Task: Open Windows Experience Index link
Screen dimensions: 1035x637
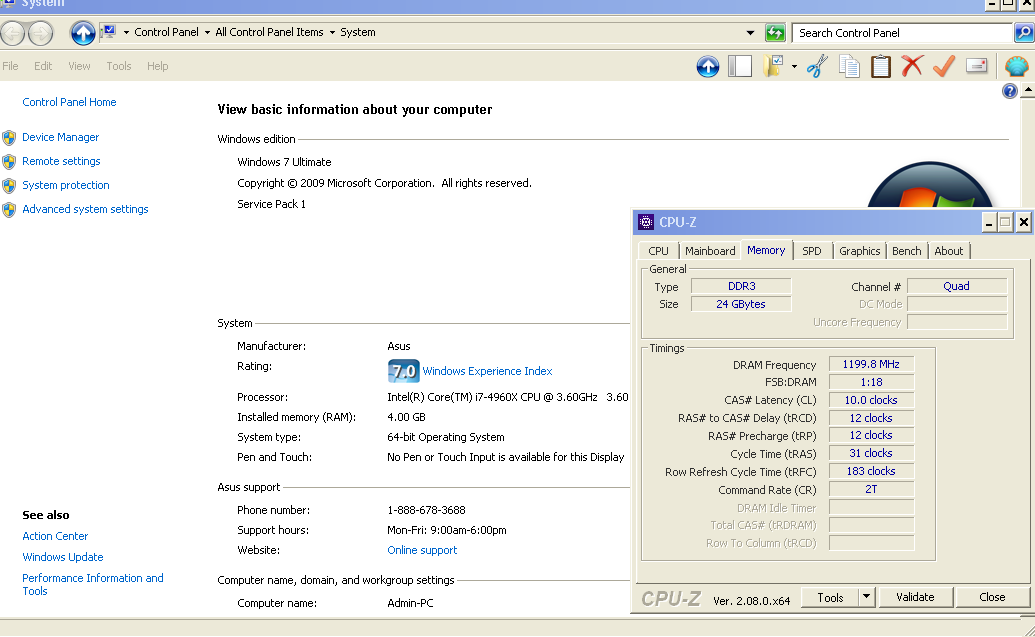Action: coord(487,371)
